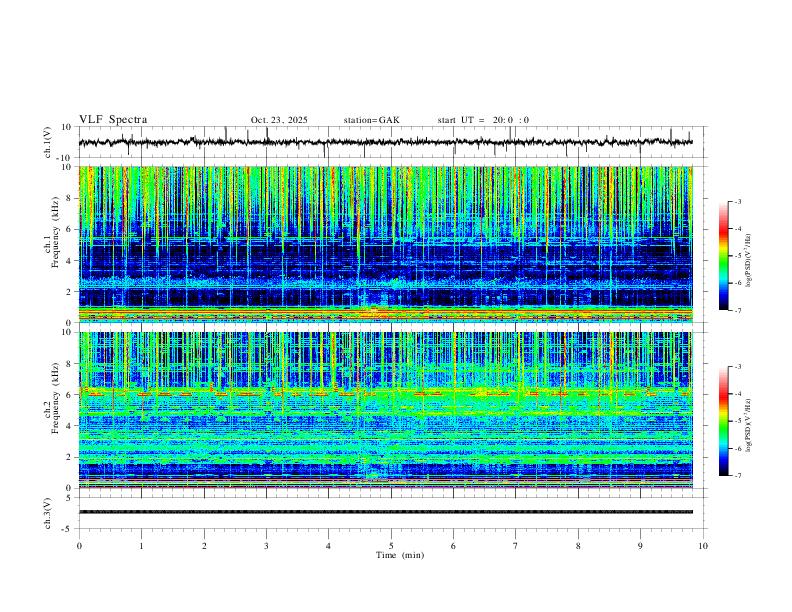The image size is (792, 612).
Task: Click the "start UT = 20:0 :0" text
Action: pos(483,120)
